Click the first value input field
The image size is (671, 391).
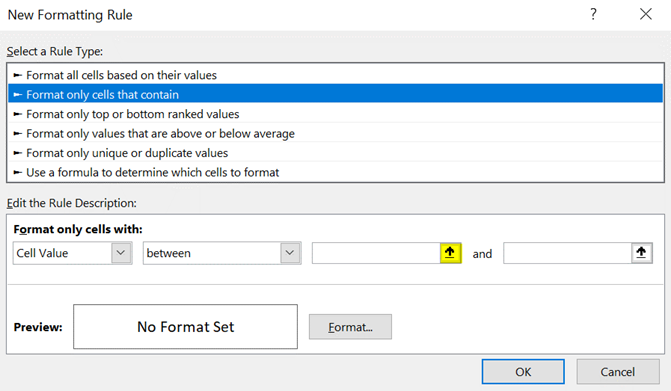coord(376,253)
